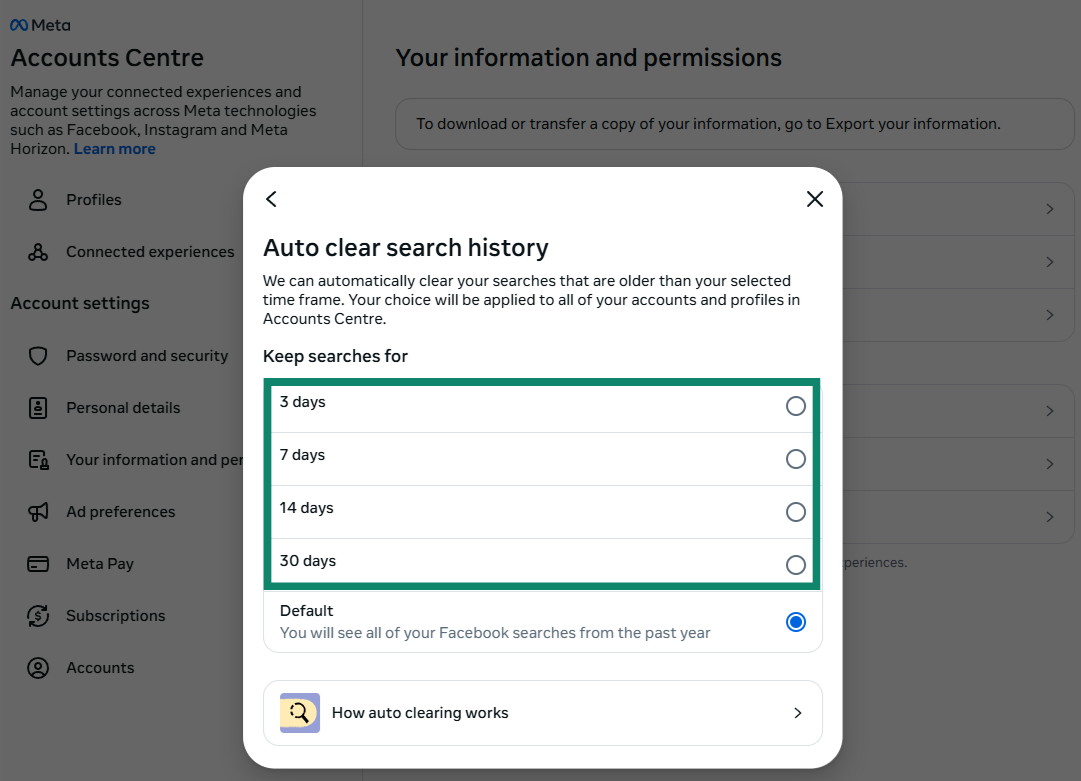Select the Profiles icon in the sidebar
1081x781 pixels.
(37, 199)
